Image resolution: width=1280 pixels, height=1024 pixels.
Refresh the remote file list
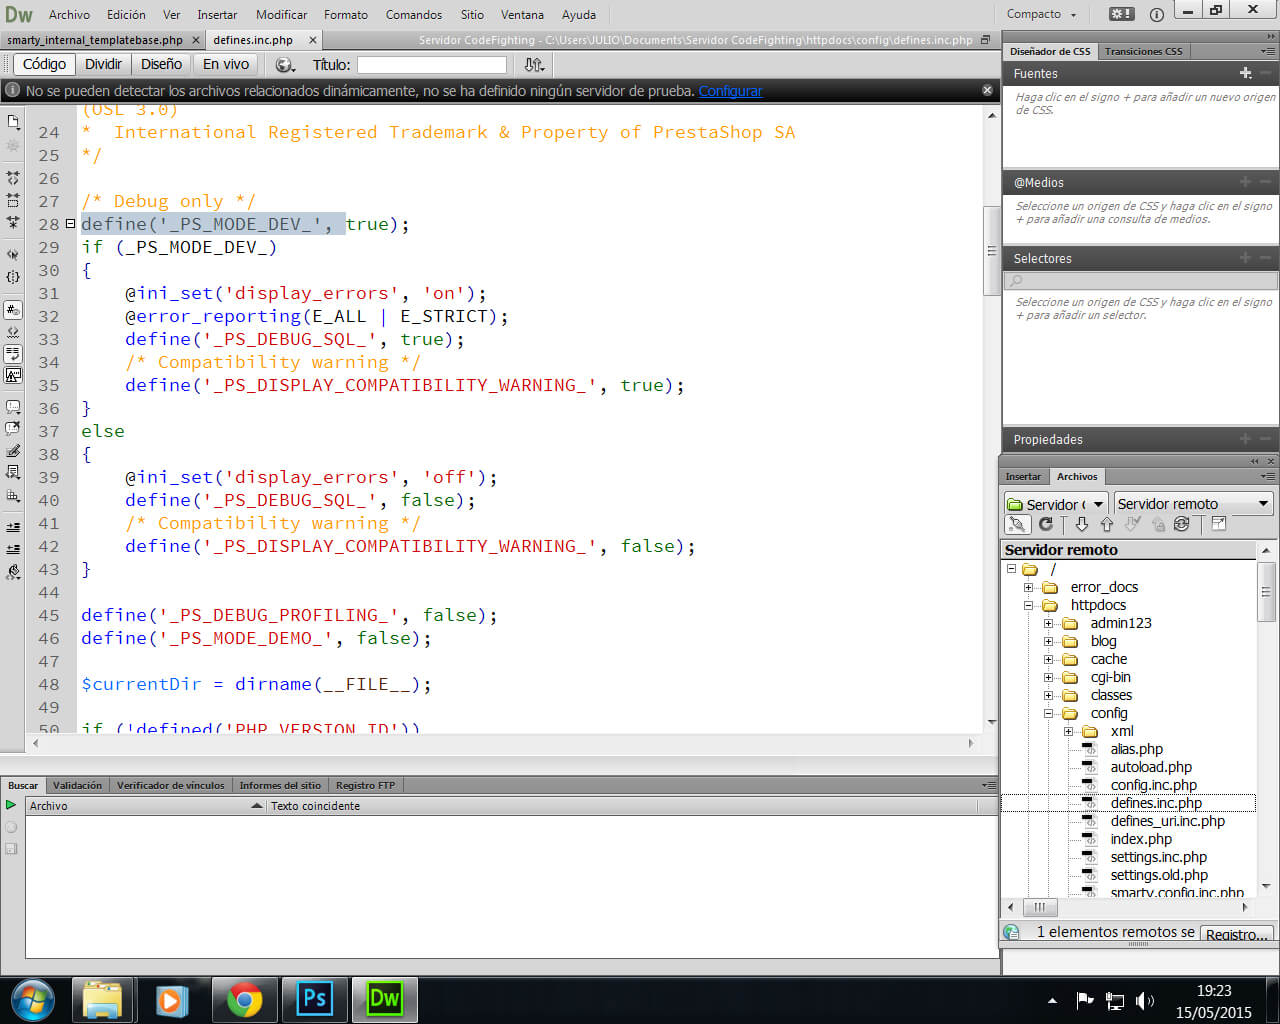(1046, 524)
